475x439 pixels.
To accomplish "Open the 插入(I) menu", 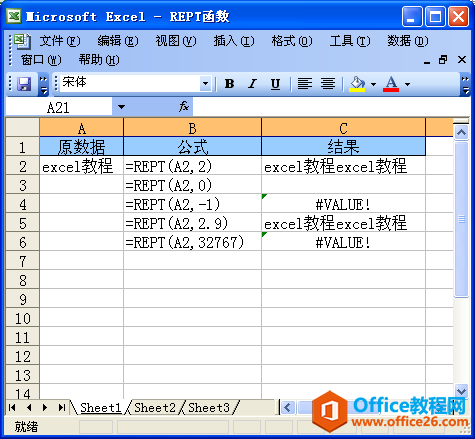I will pos(234,41).
